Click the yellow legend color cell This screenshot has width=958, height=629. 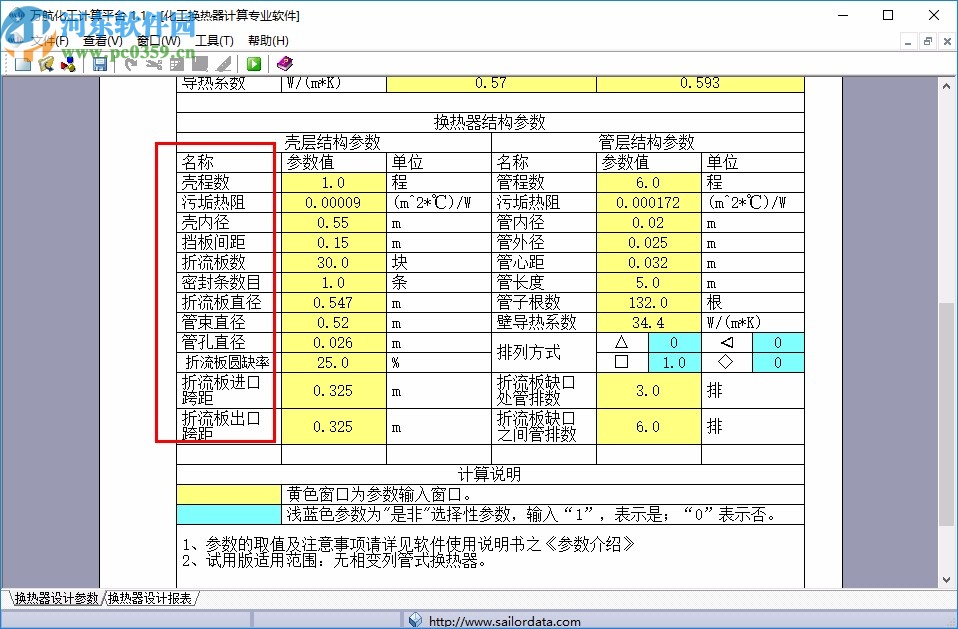click(229, 495)
